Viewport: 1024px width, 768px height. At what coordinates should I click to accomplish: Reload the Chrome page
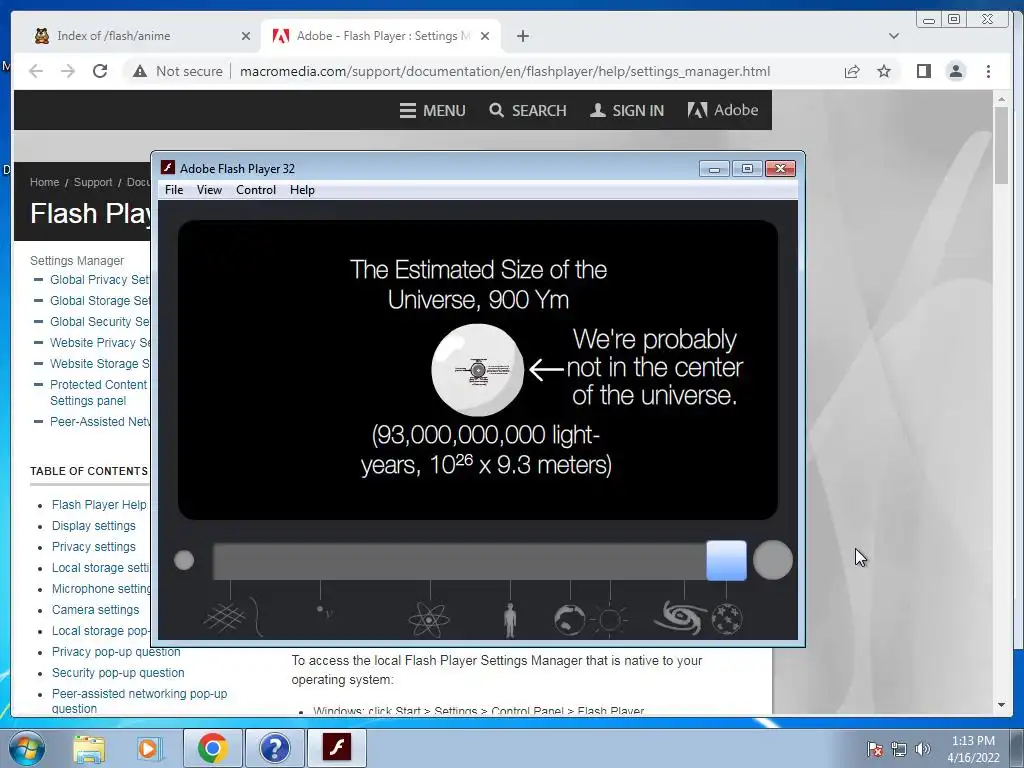(x=100, y=71)
